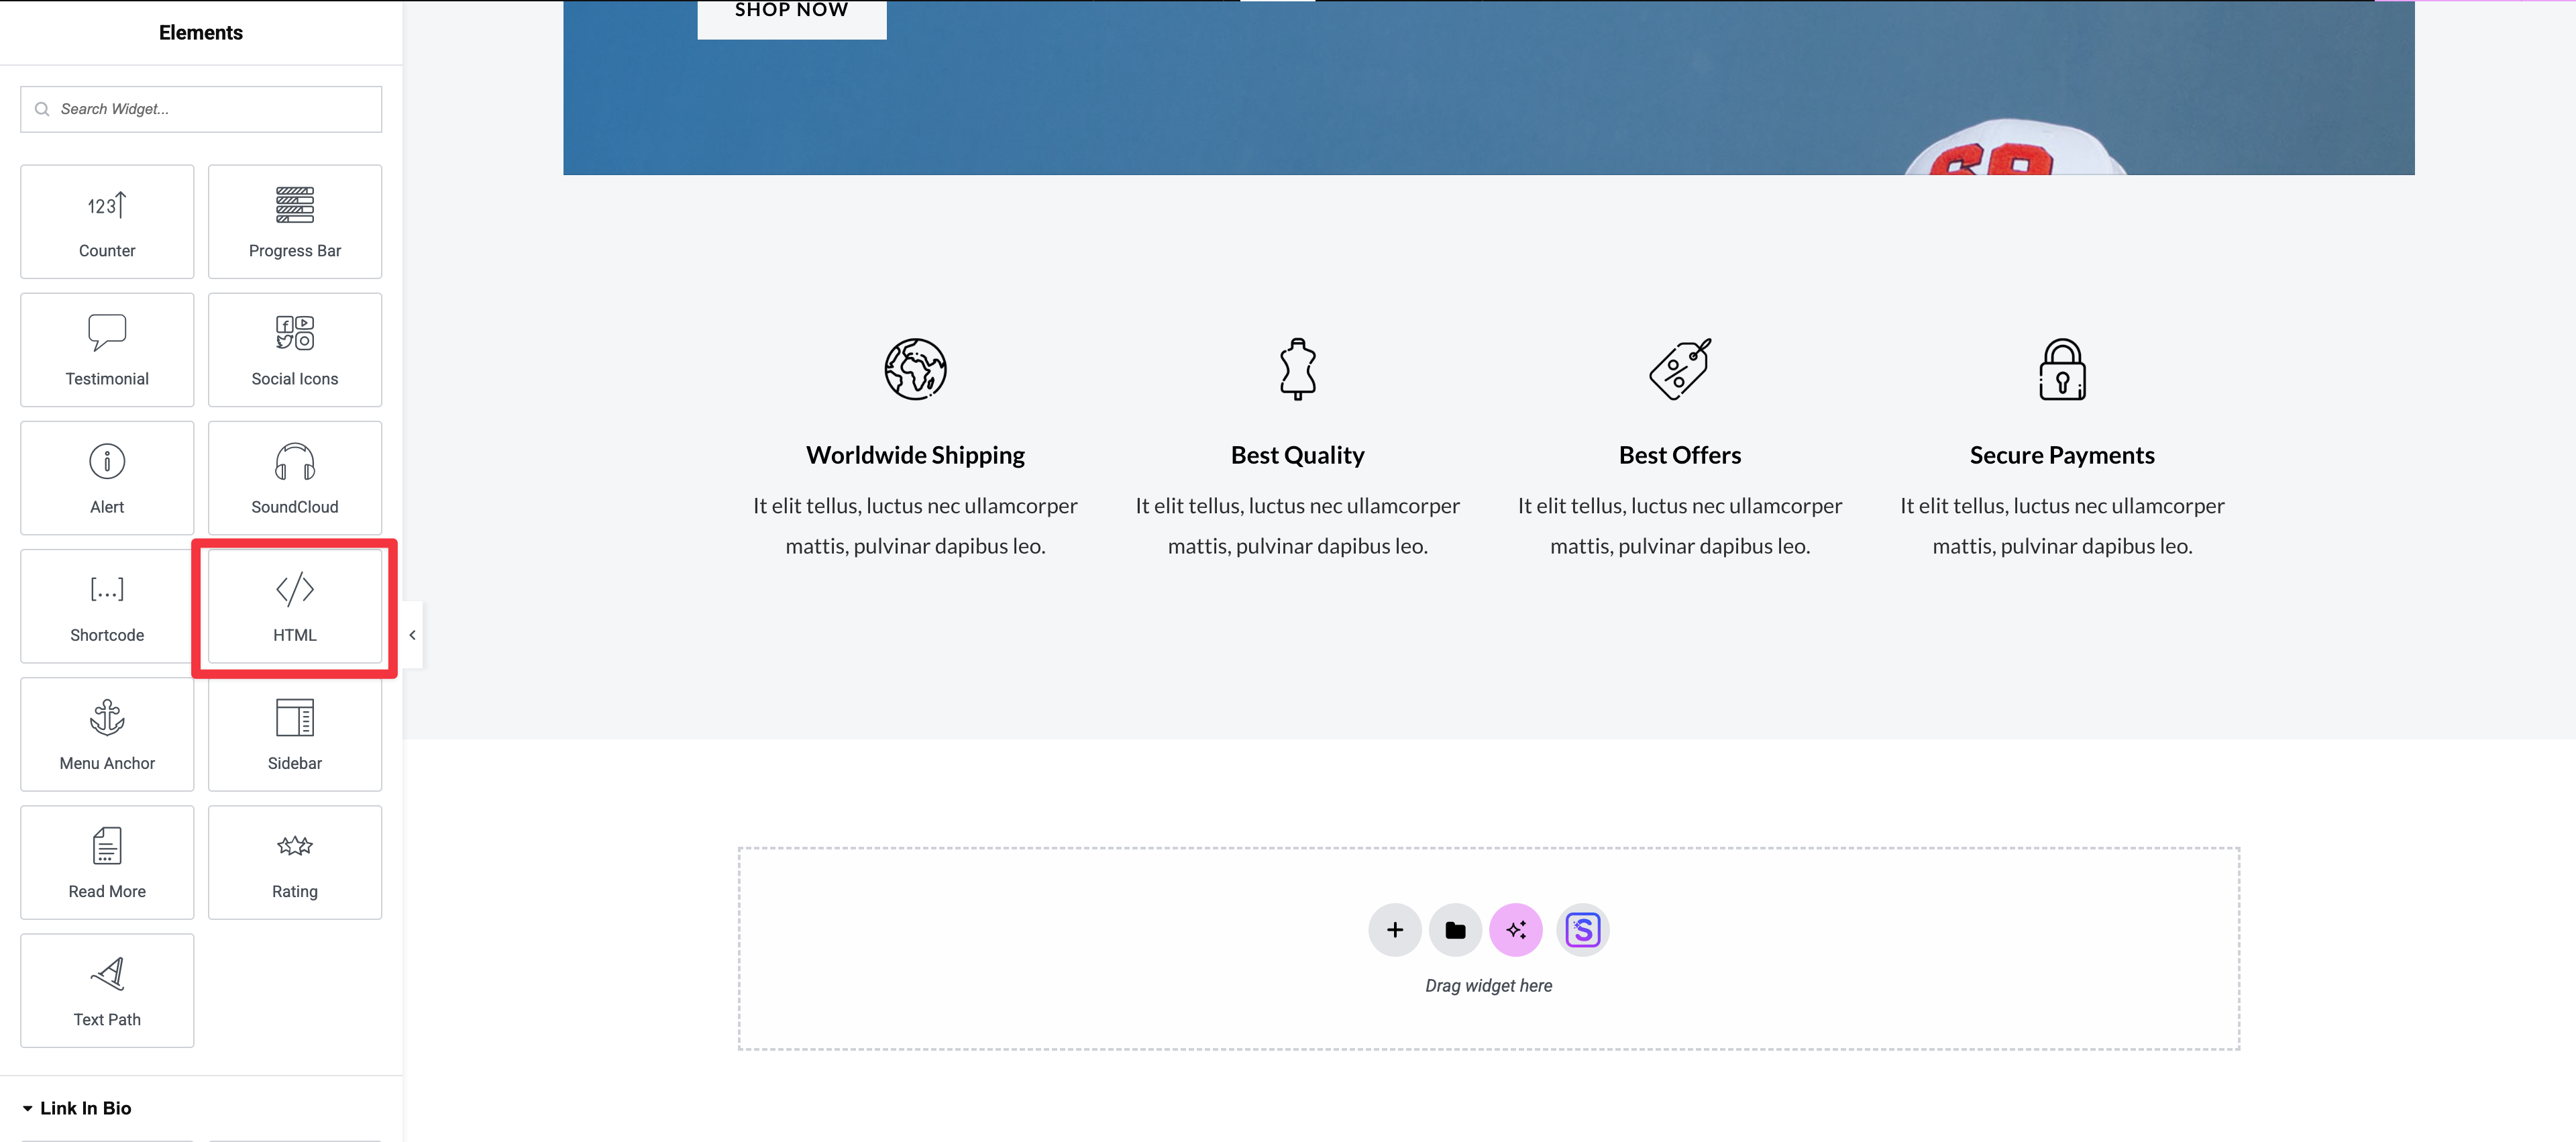Screen dimensions: 2576x1142
Task: Select the Read More widget
Action: (107, 861)
